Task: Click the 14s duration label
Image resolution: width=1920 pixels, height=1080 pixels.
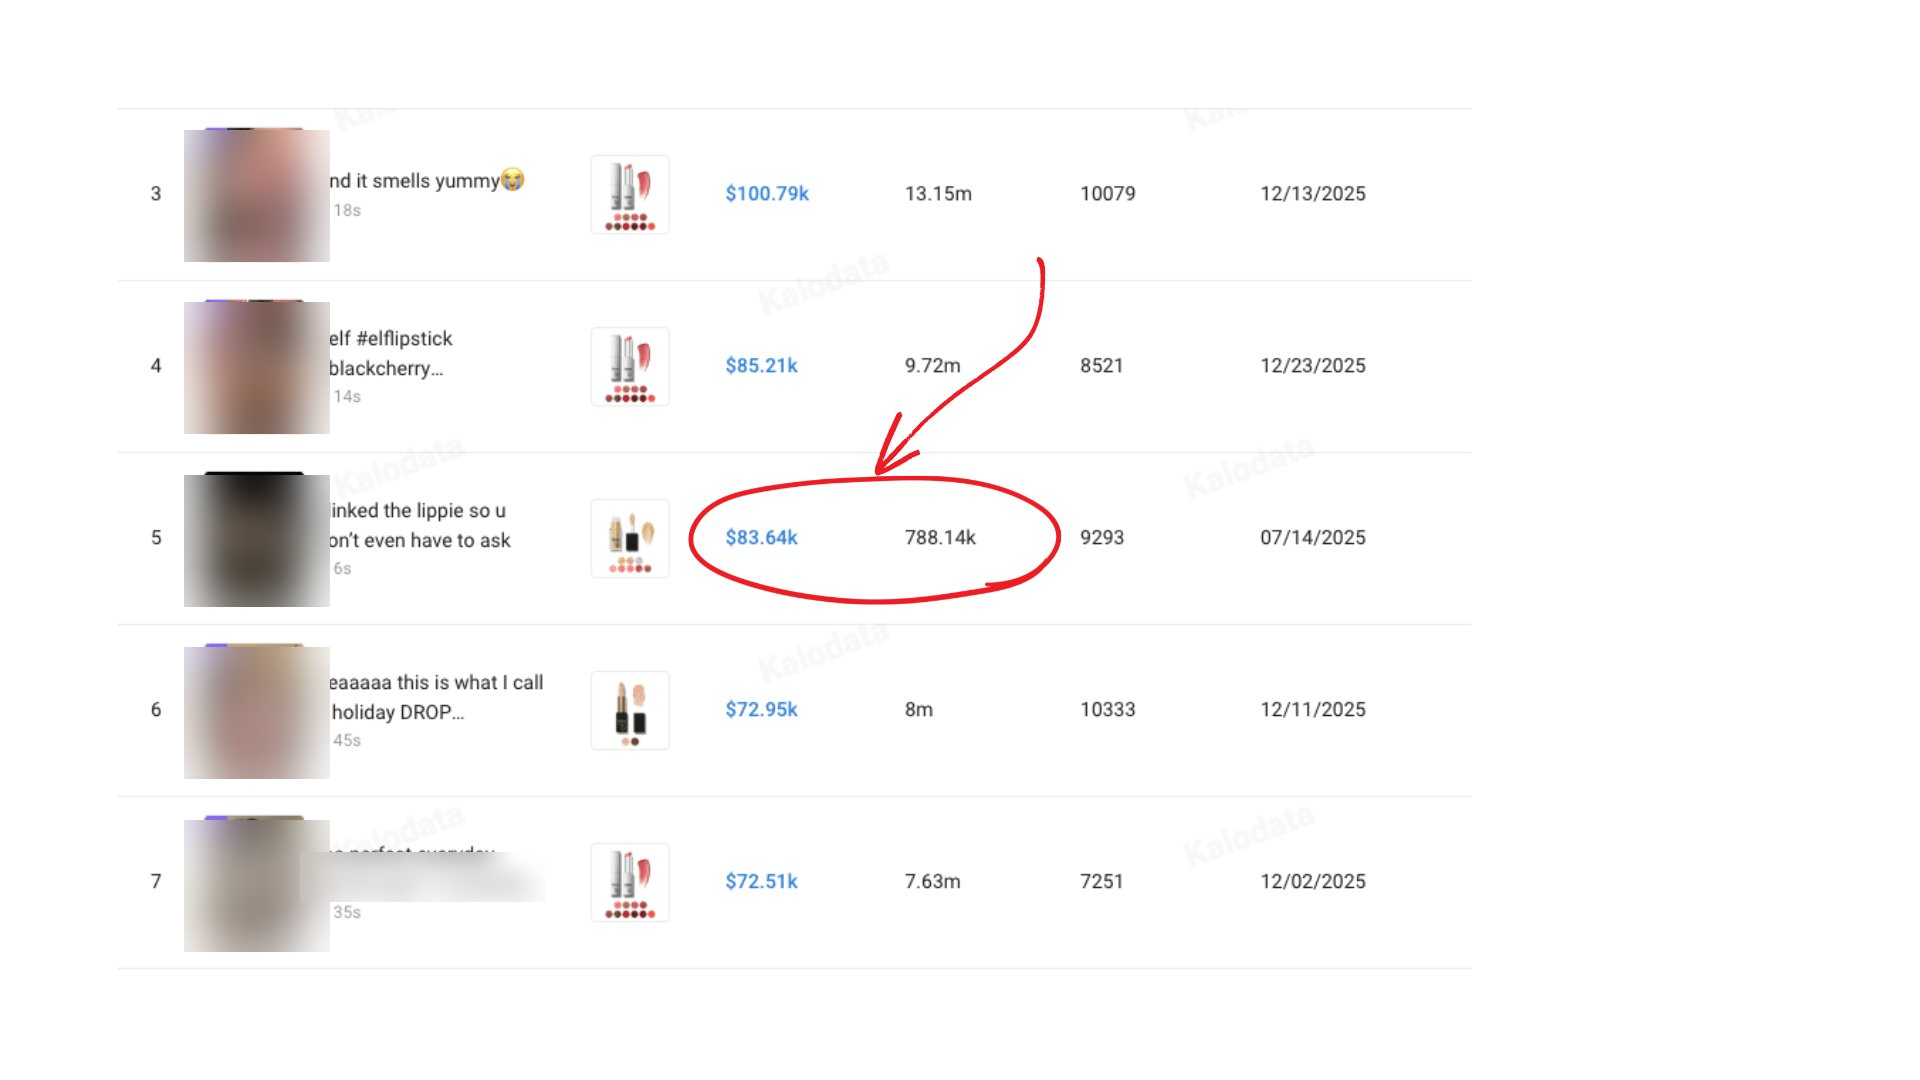Action: click(x=347, y=396)
